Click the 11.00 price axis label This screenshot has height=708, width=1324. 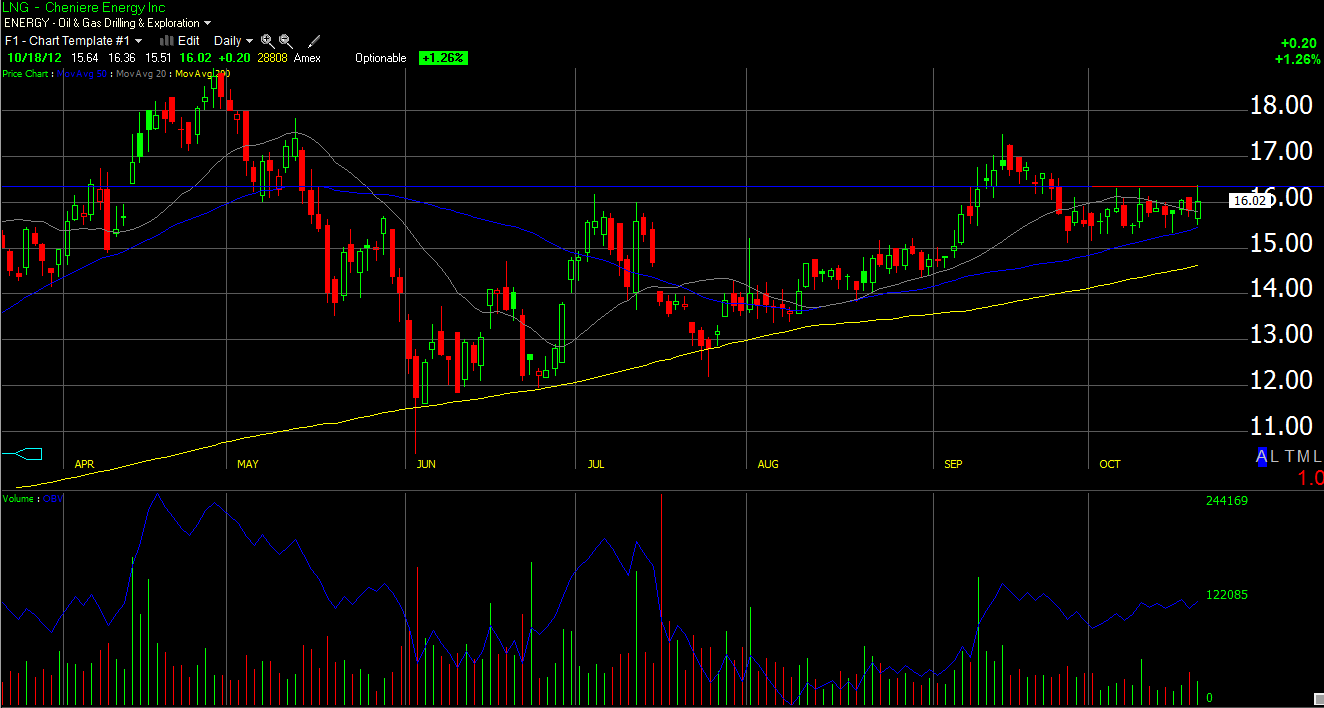coord(1281,426)
